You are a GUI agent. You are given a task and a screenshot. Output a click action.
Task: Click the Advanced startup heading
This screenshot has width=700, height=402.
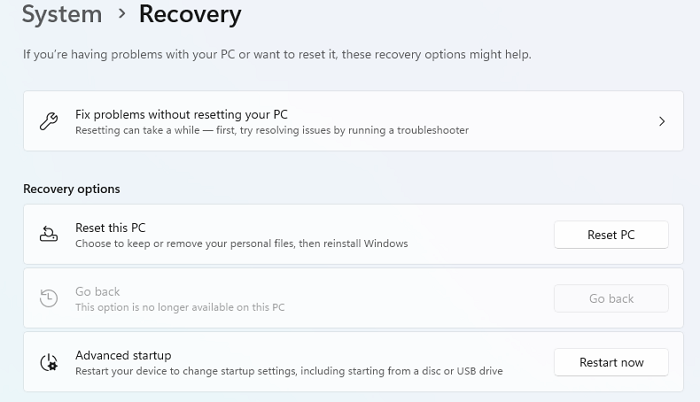[123, 355]
